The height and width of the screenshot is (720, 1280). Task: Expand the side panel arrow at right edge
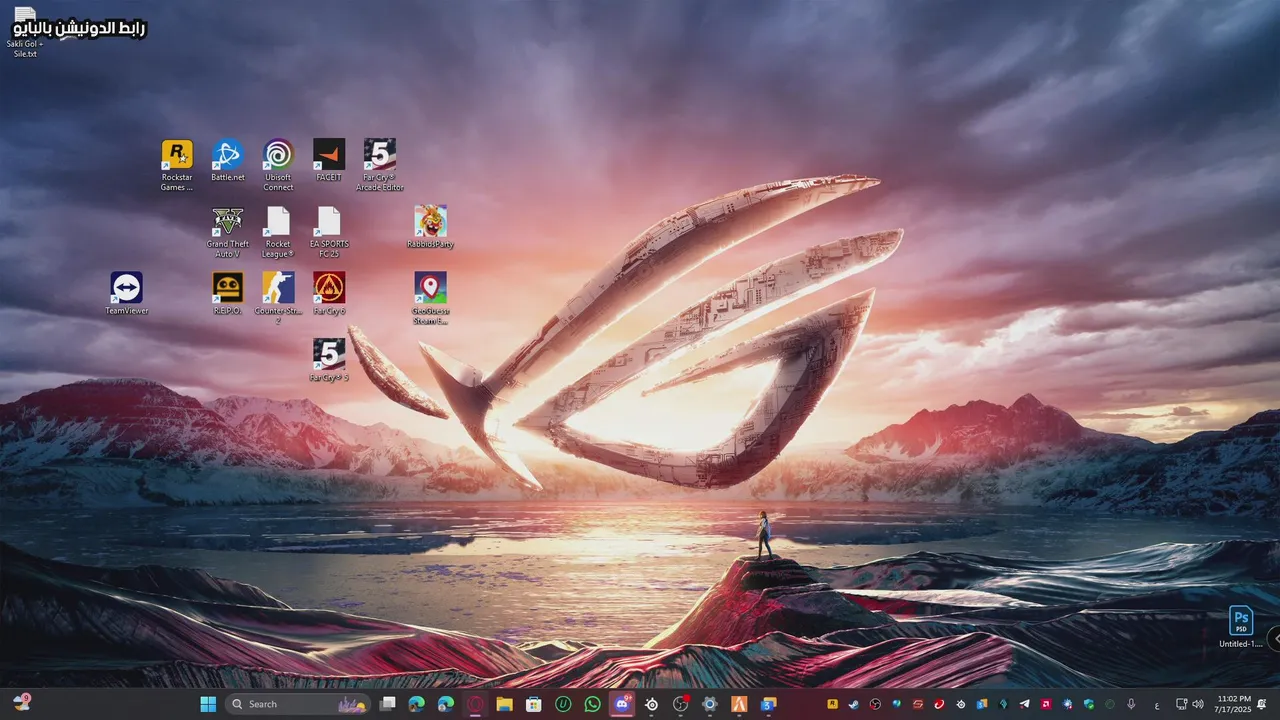point(1274,638)
